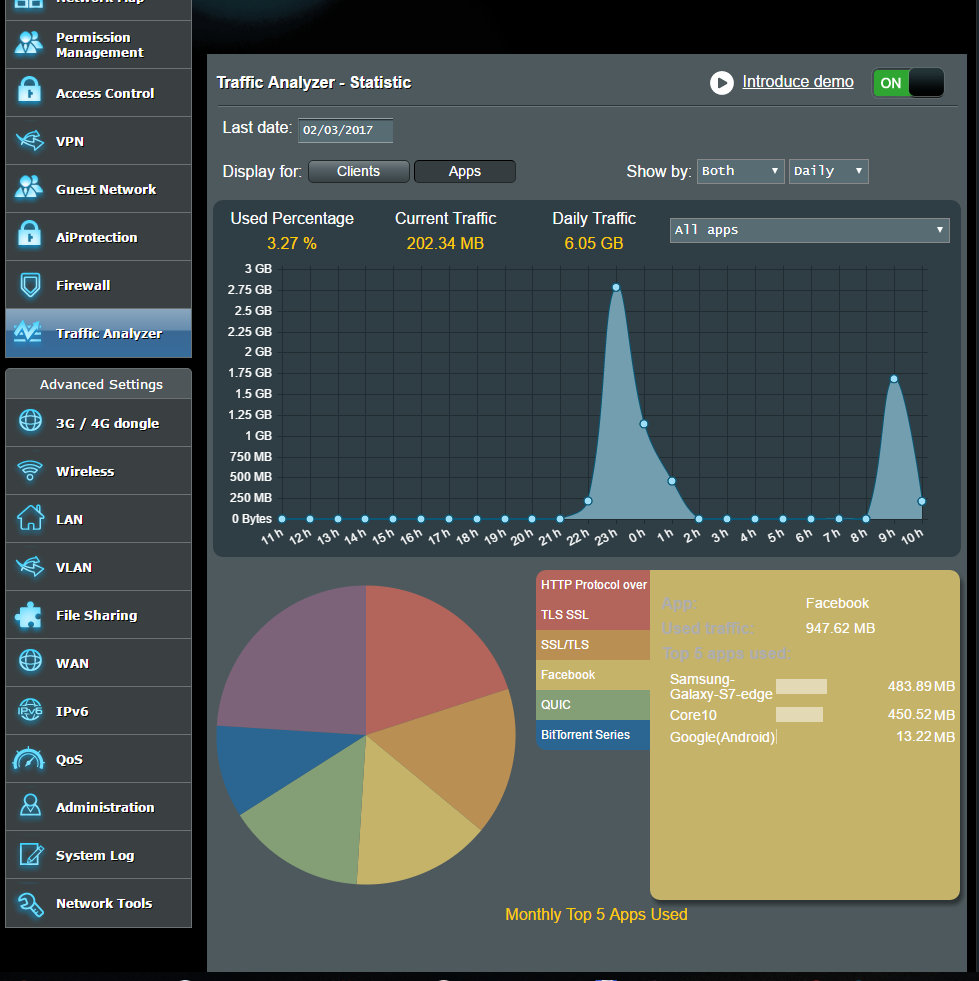Select BitTorrent Series in app legend
The width and height of the screenshot is (979, 981).
coord(592,735)
